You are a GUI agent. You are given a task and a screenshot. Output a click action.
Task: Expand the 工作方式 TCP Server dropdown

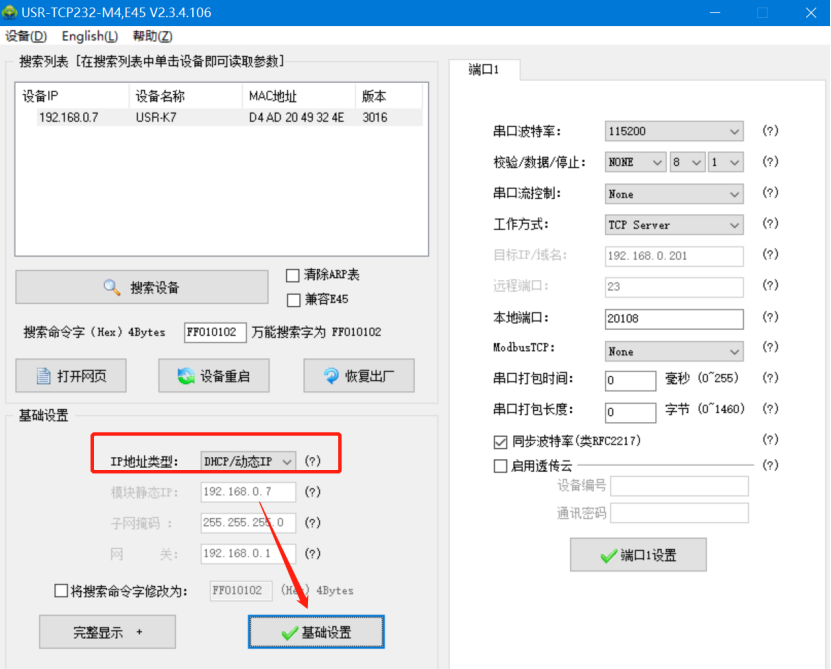674,225
